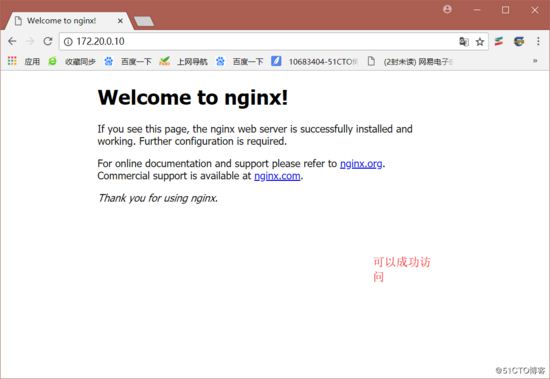Open the blue-yellow globe extension icon
This screenshot has width=550, height=379.
click(x=519, y=41)
